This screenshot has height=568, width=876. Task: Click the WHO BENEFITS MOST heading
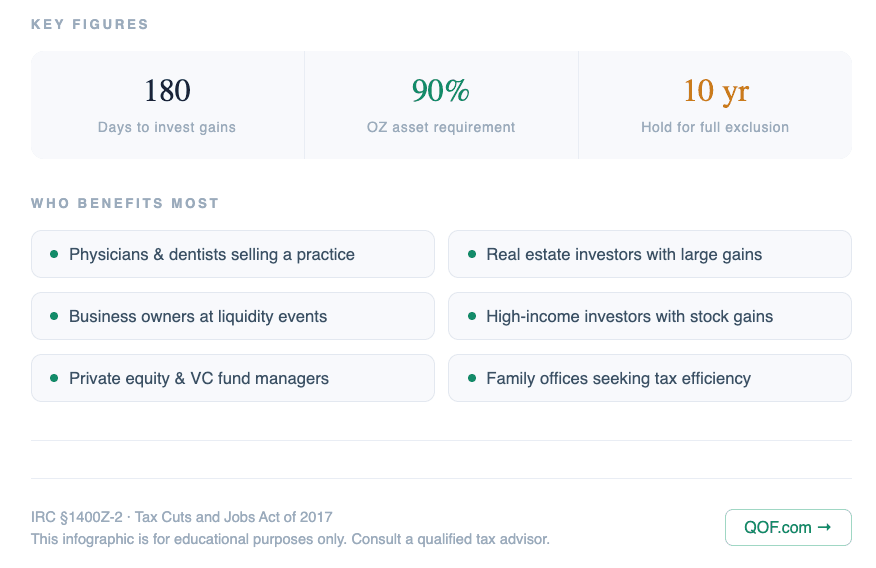coord(125,203)
